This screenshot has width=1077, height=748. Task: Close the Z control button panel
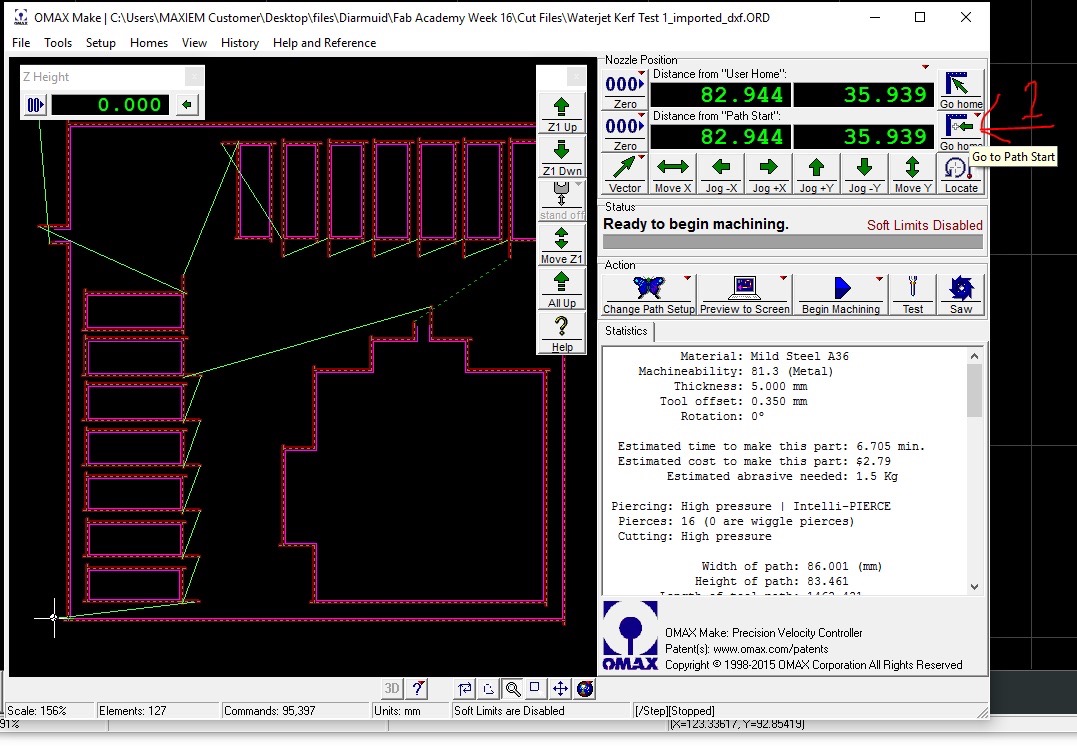click(x=576, y=76)
